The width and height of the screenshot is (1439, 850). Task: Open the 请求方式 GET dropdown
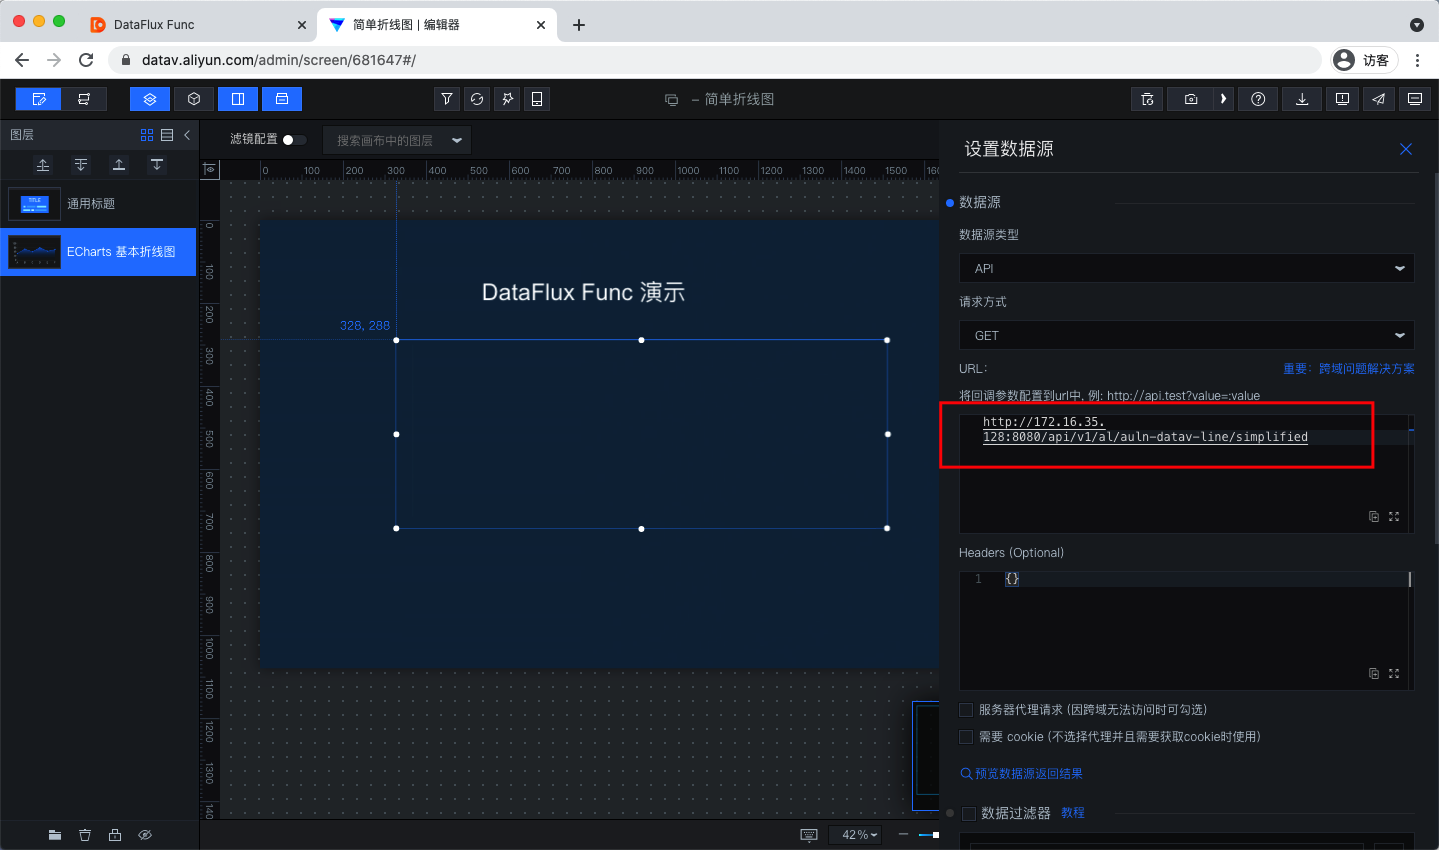(x=1186, y=335)
